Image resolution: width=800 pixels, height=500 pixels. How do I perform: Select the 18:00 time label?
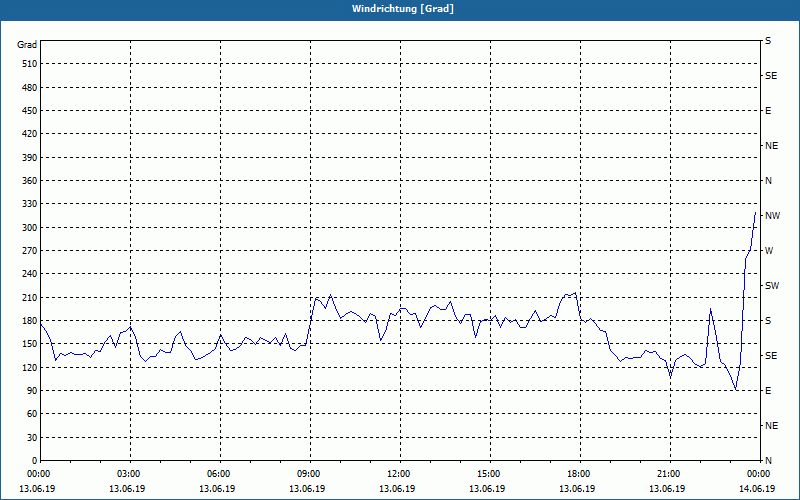tap(577, 473)
